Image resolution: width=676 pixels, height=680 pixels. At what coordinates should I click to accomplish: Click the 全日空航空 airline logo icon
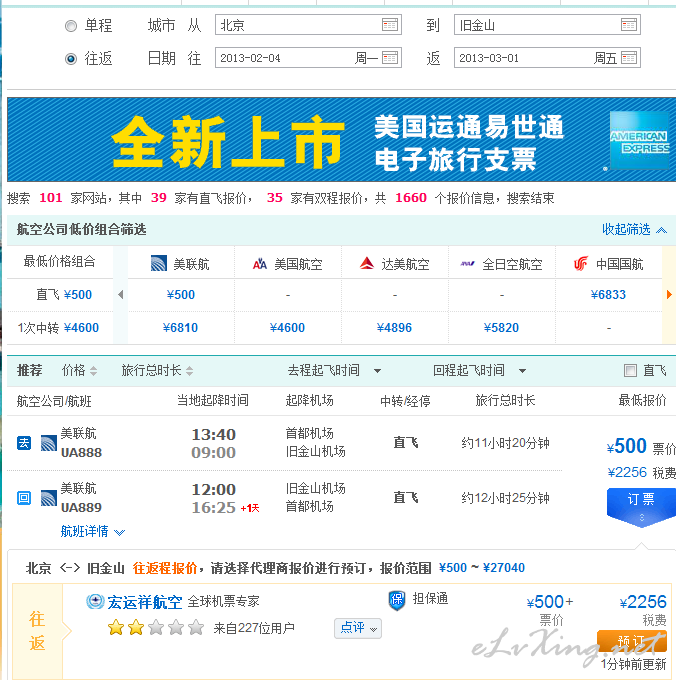pyautogui.click(x=467, y=264)
